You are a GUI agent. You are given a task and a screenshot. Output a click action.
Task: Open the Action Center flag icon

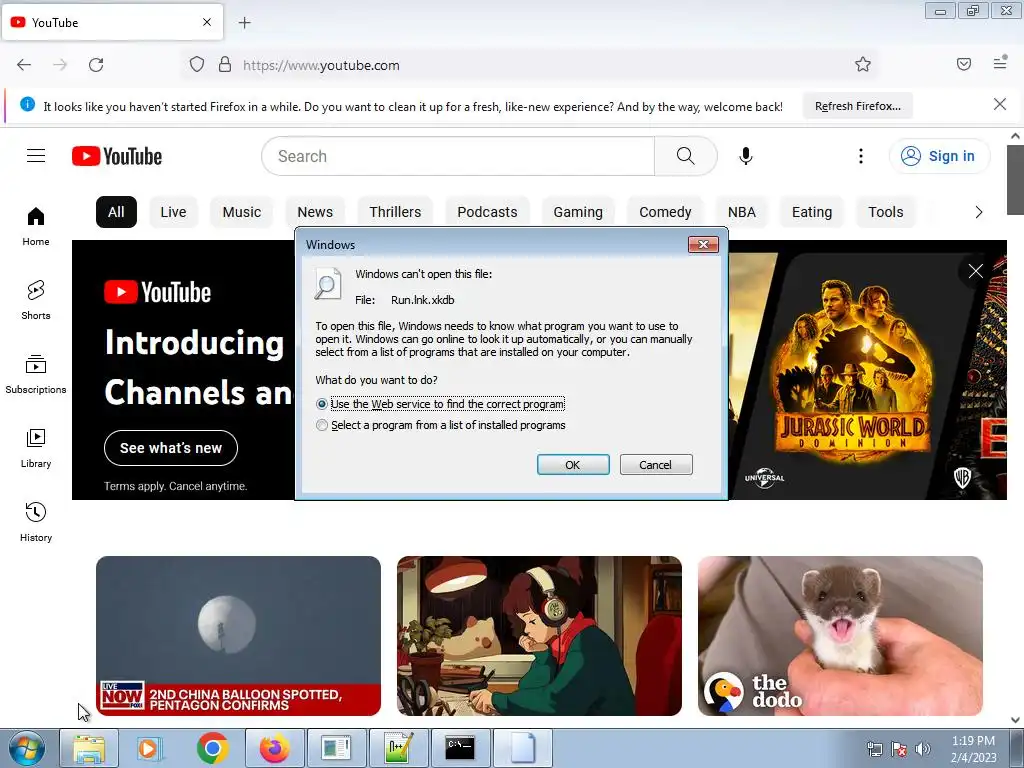899,749
